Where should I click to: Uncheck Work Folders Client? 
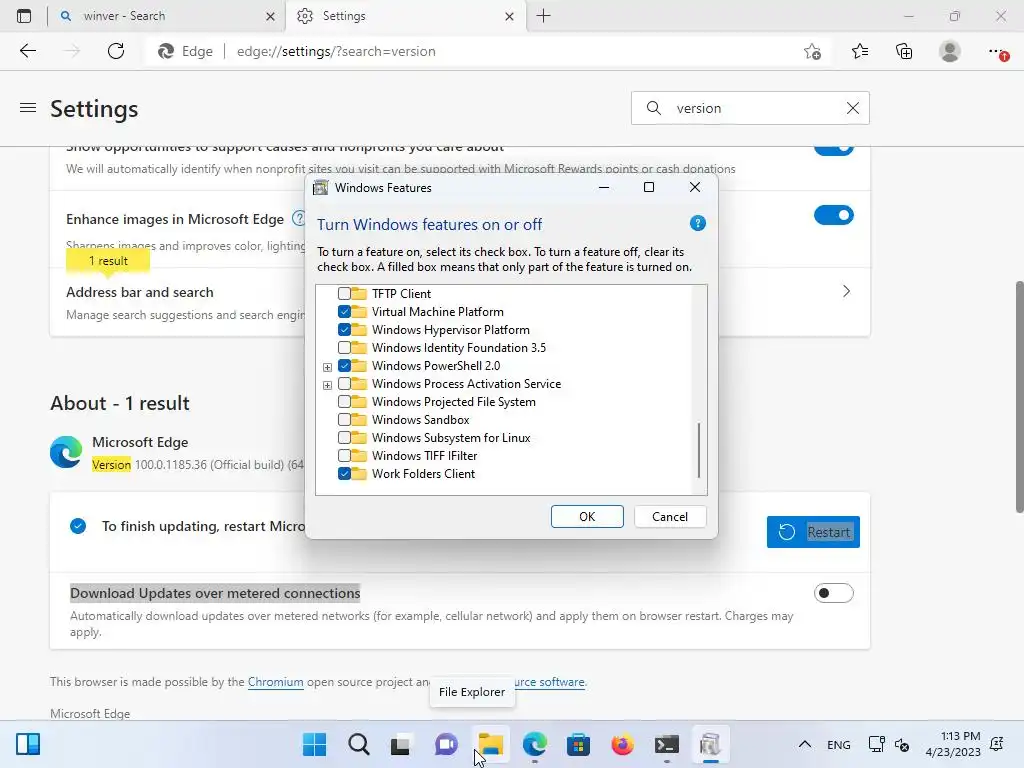pyautogui.click(x=344, y=473)
